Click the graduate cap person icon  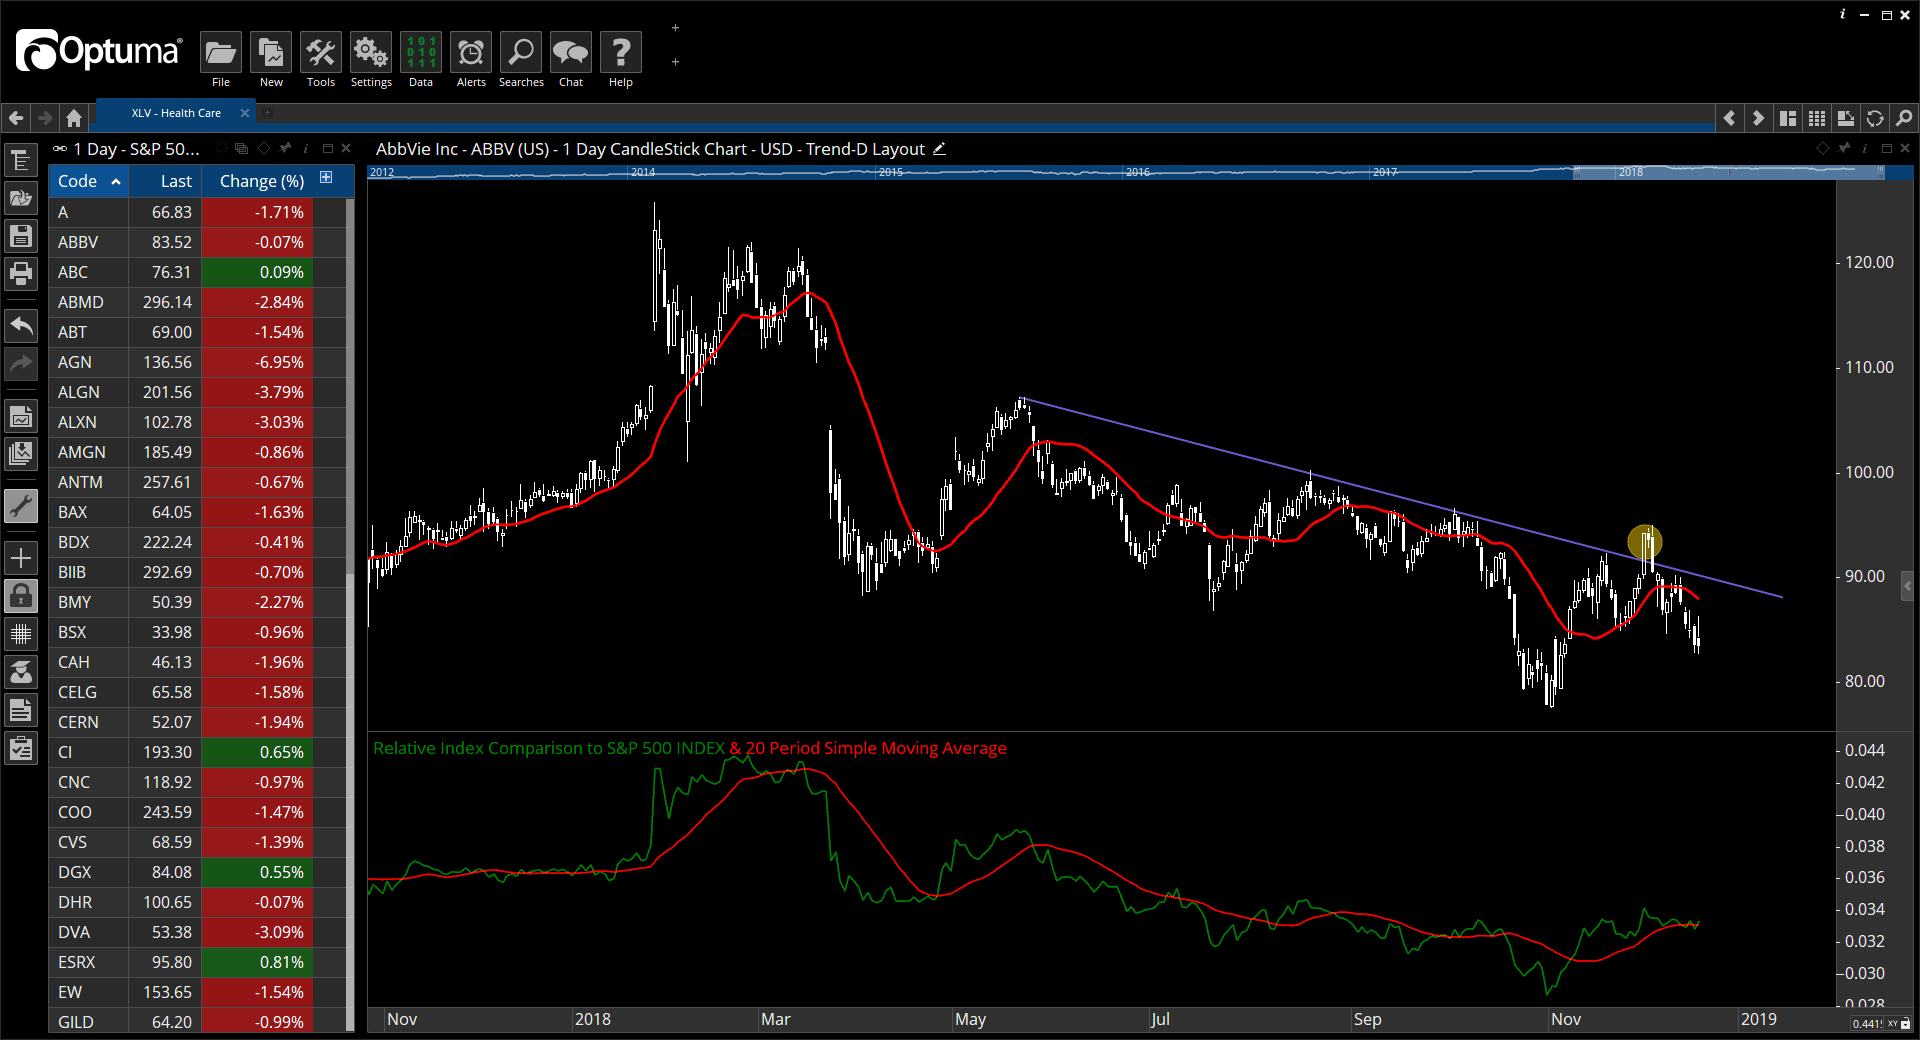tap(21, 672)
